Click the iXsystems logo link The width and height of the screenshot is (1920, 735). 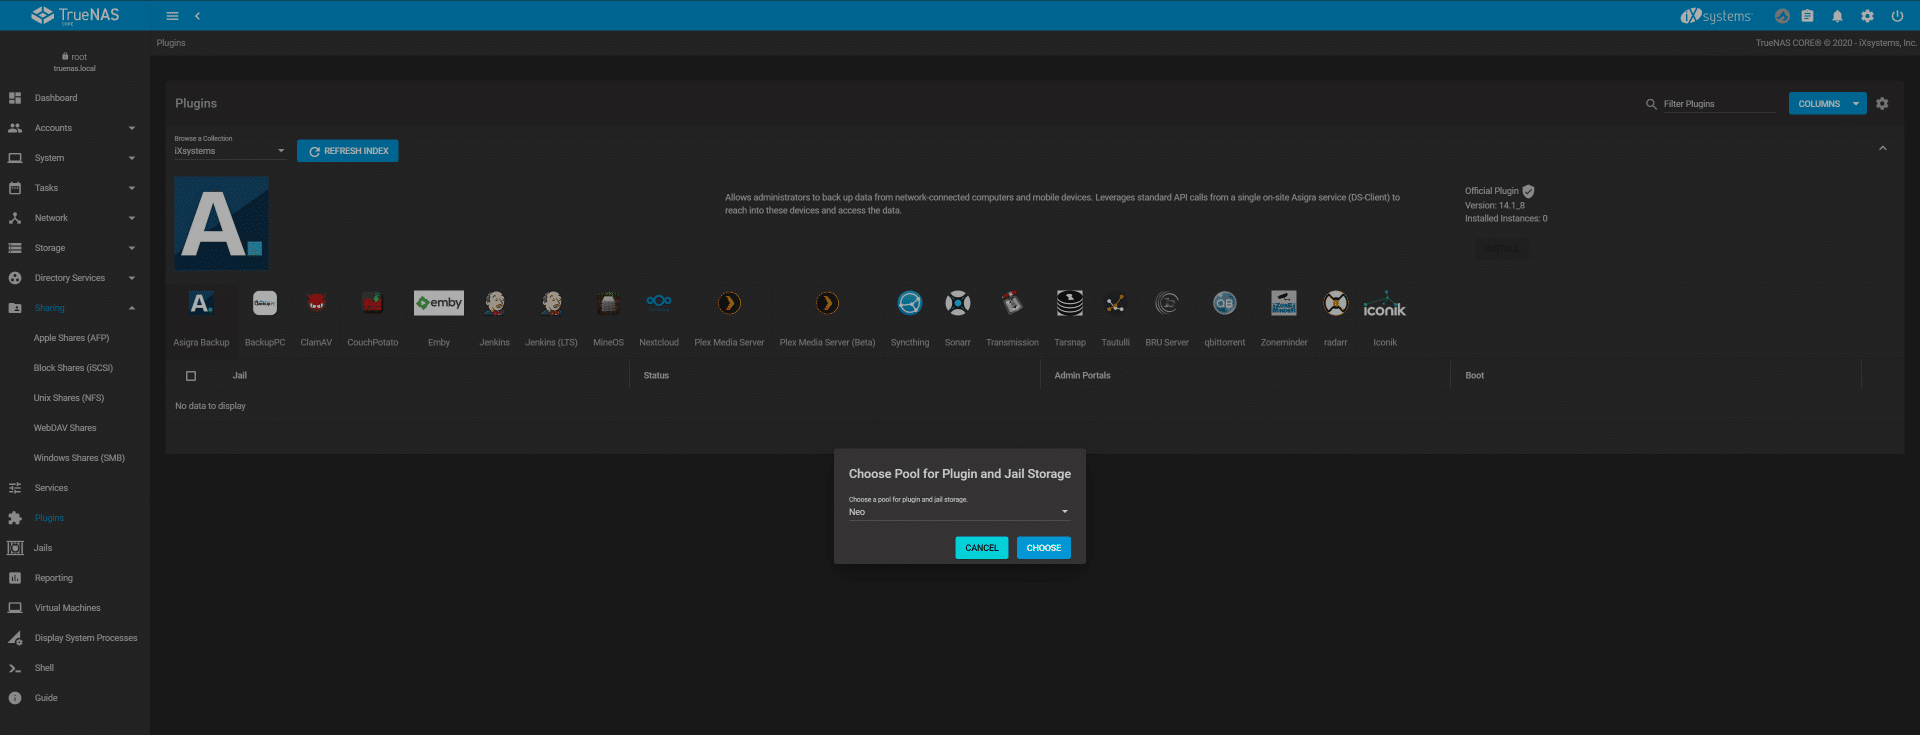1716,16
